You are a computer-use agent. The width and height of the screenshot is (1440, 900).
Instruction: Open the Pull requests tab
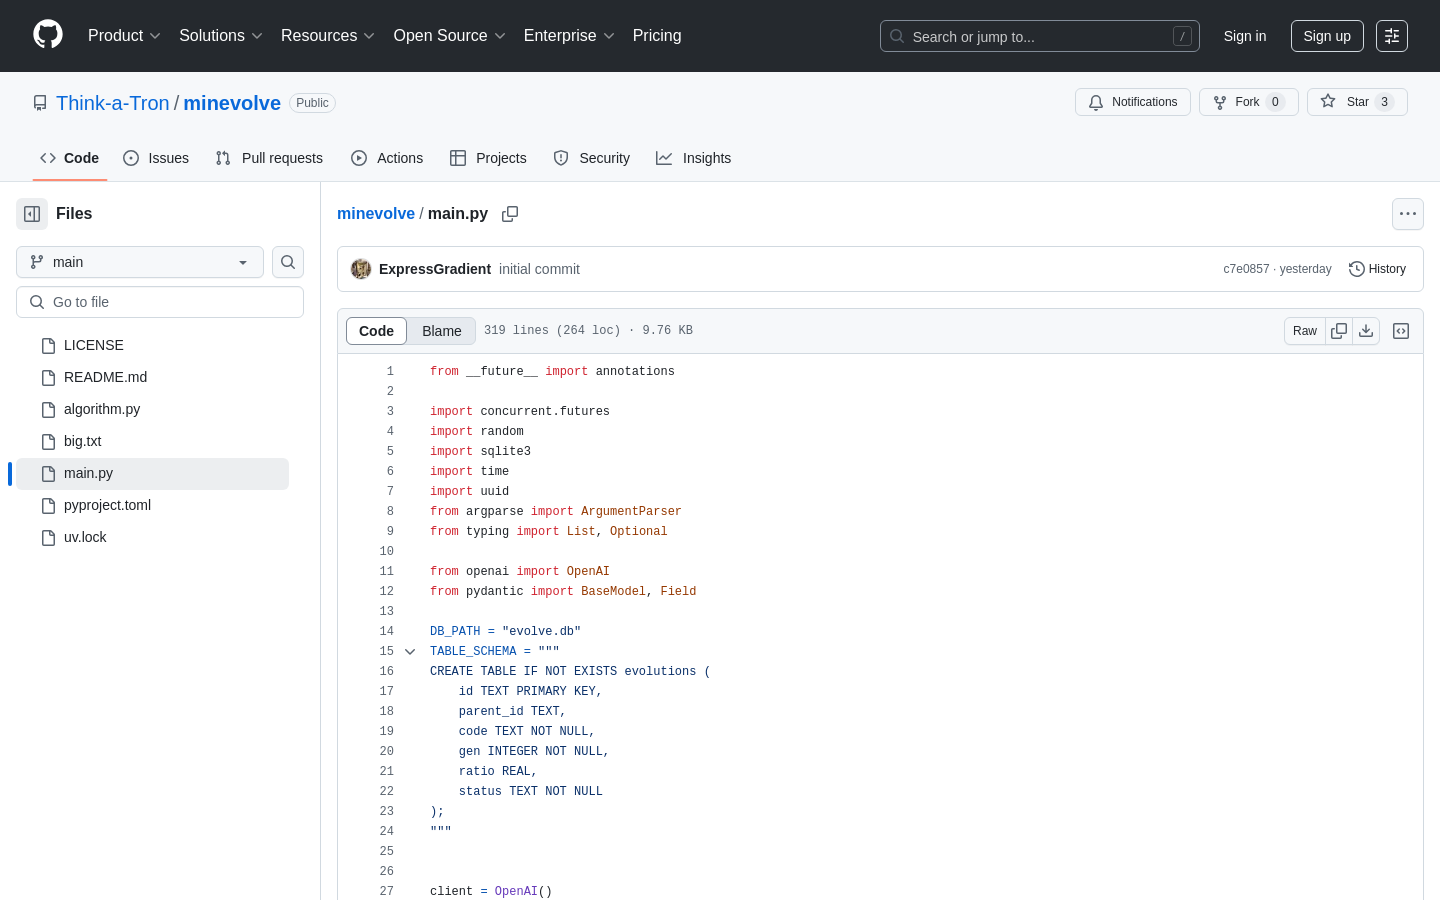[x=269, y=158]
